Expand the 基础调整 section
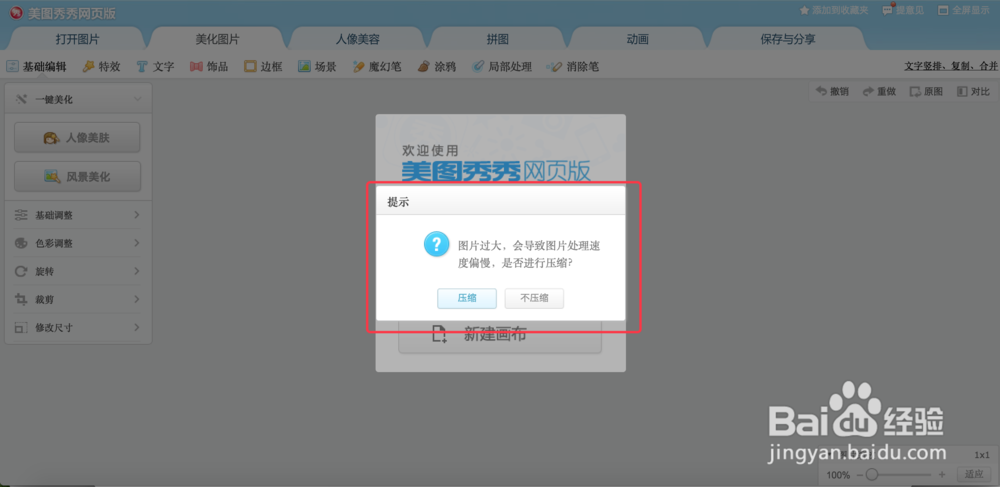 tap(77, 215)
